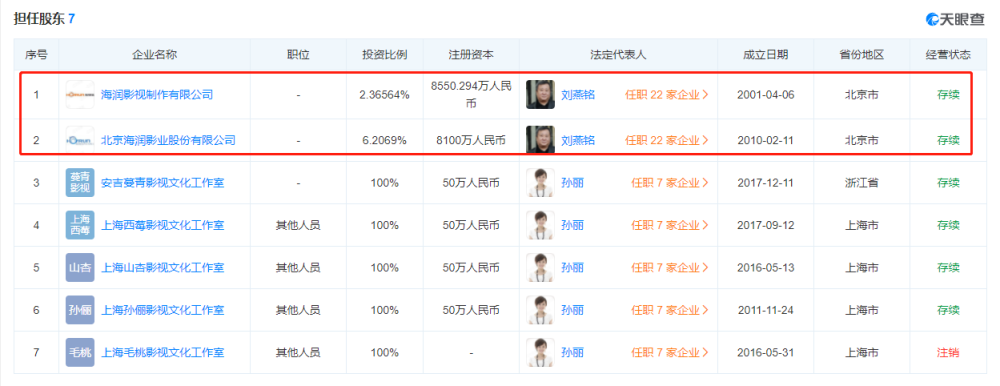Open 北京海润影业股份有限公司 company link

pyautogui.click(x=168, y=140)
